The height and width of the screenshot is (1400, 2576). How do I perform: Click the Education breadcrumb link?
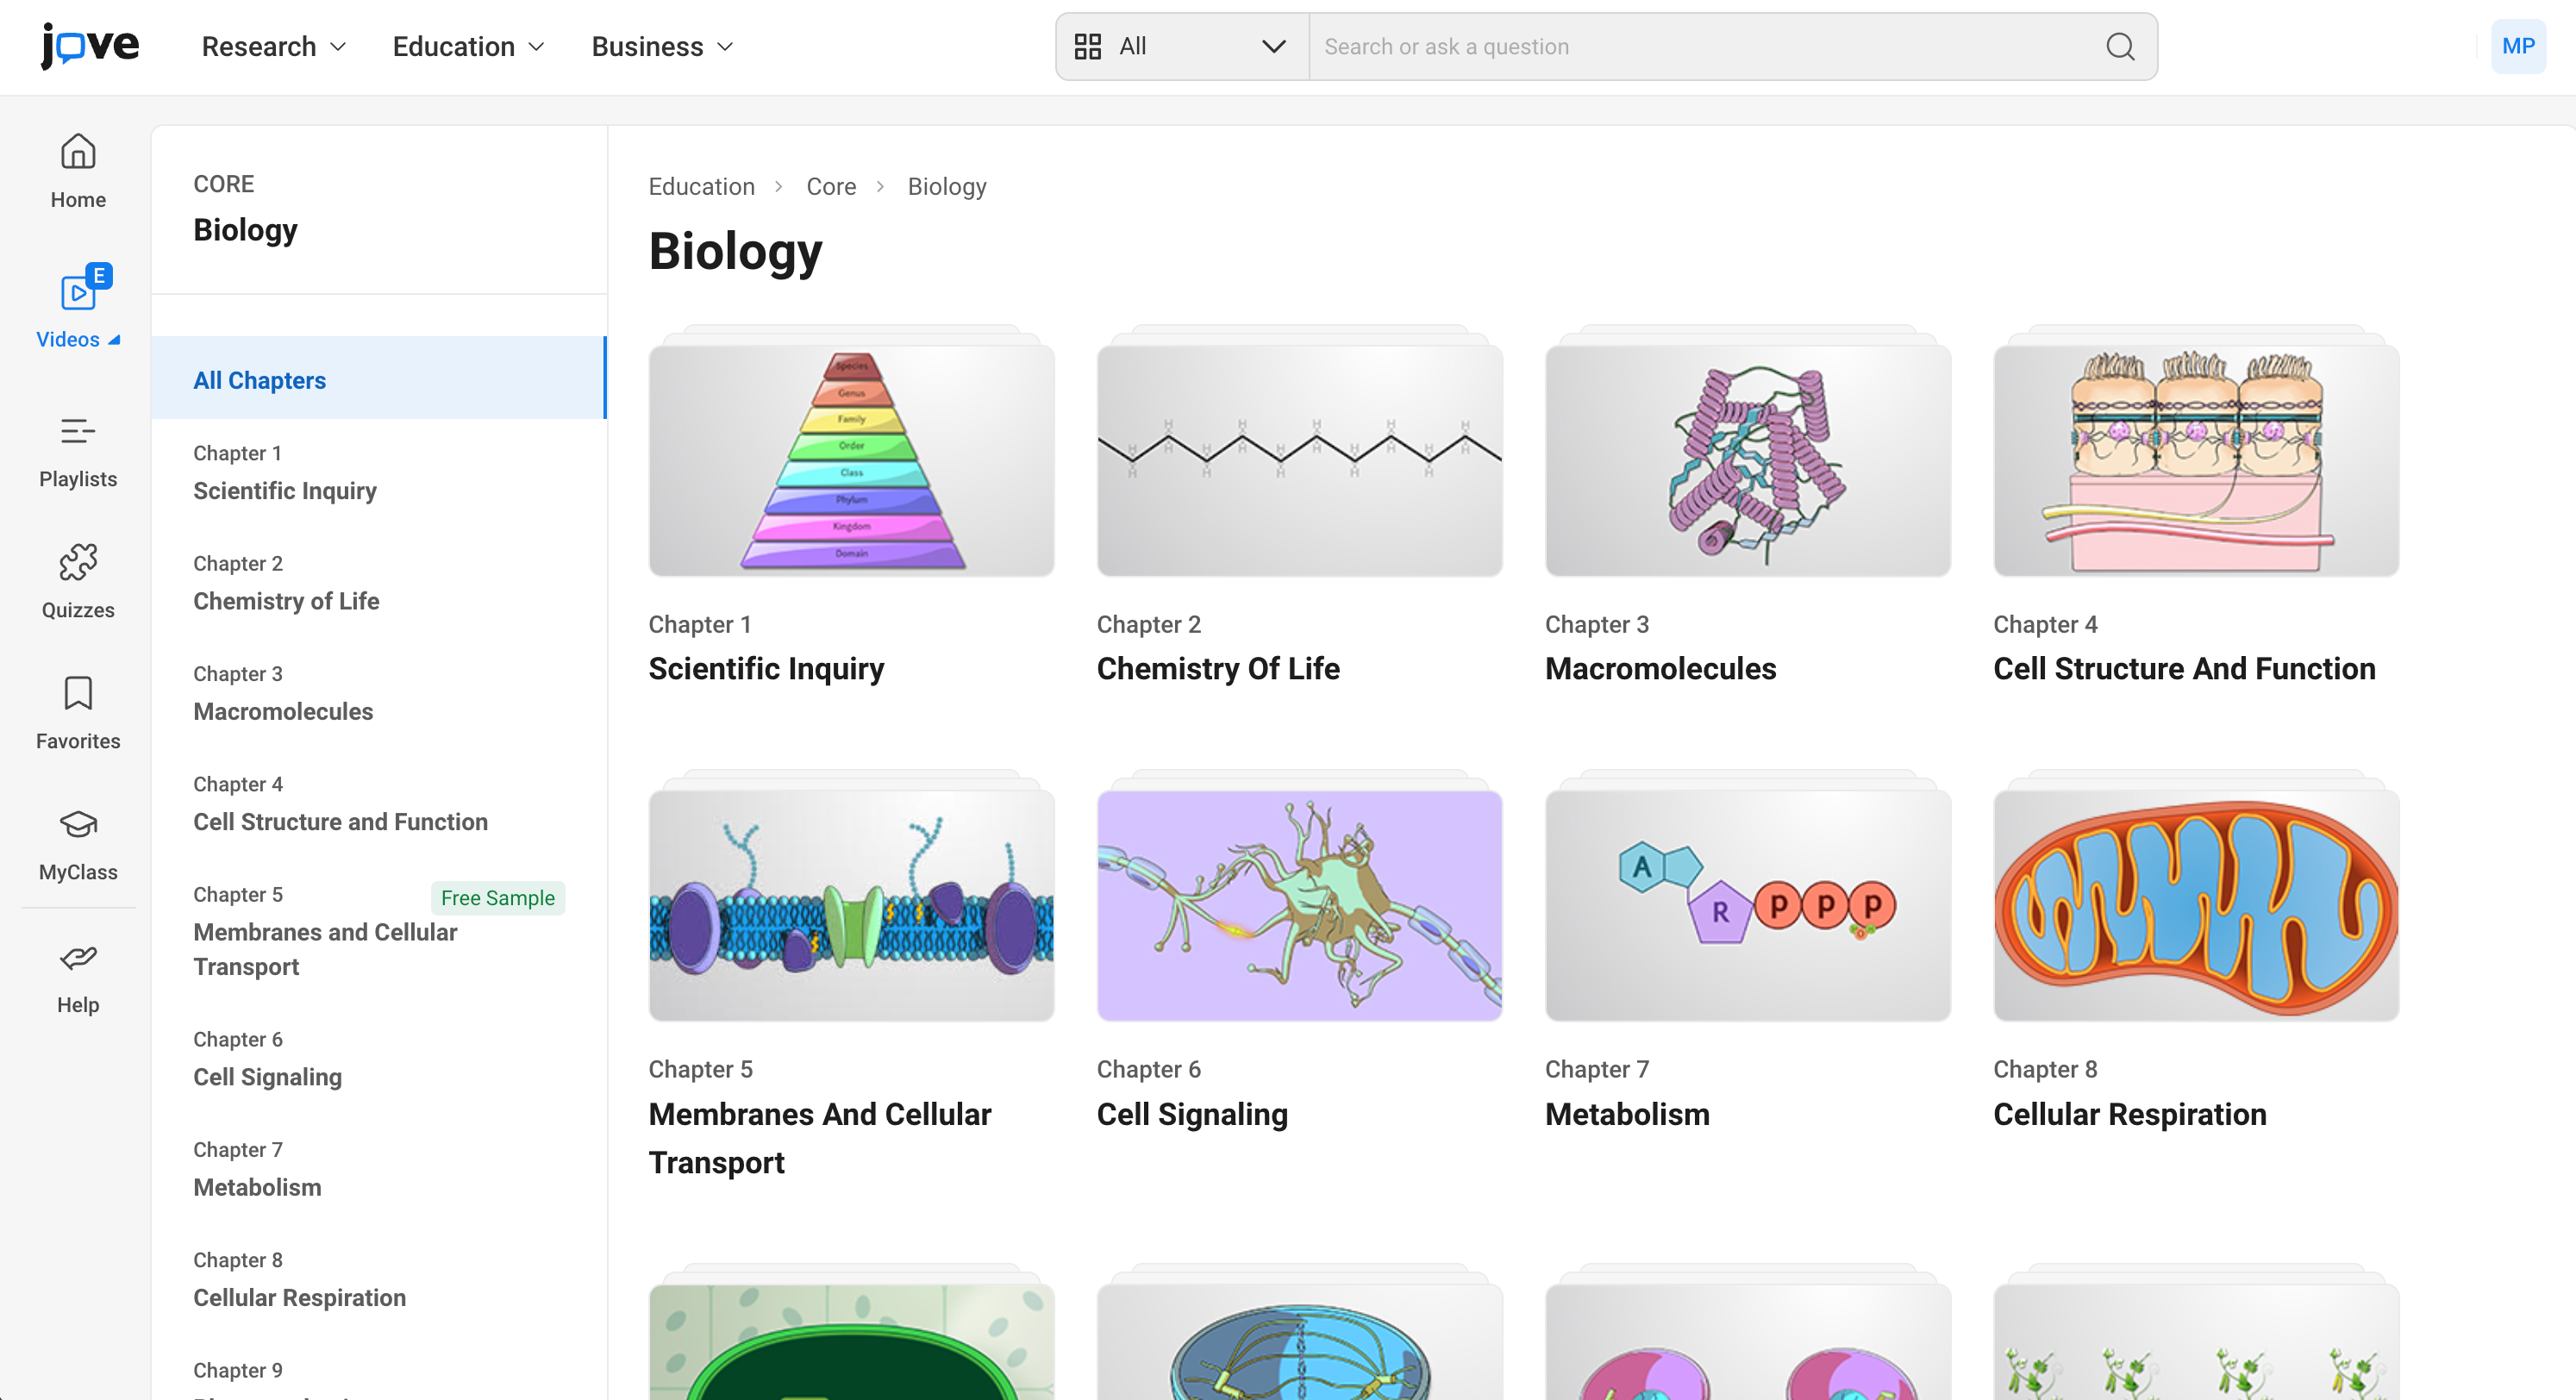(x=701, y=186)
